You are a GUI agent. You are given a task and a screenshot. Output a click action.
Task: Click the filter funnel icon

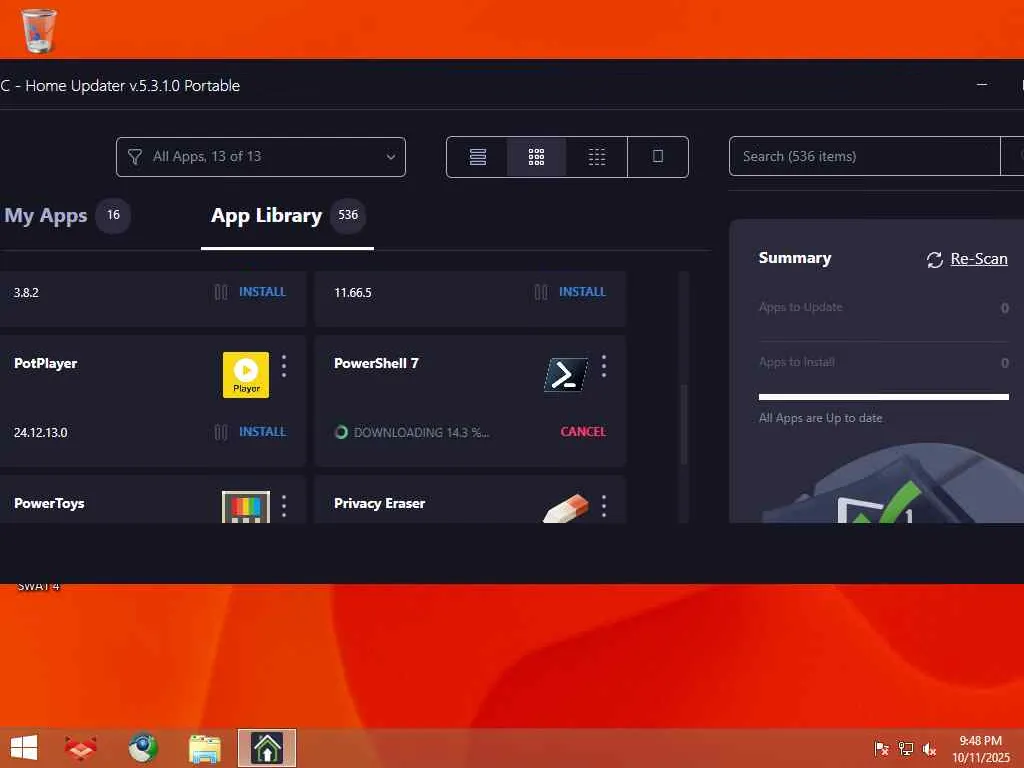pyautogui.click(x=135, y=157)
